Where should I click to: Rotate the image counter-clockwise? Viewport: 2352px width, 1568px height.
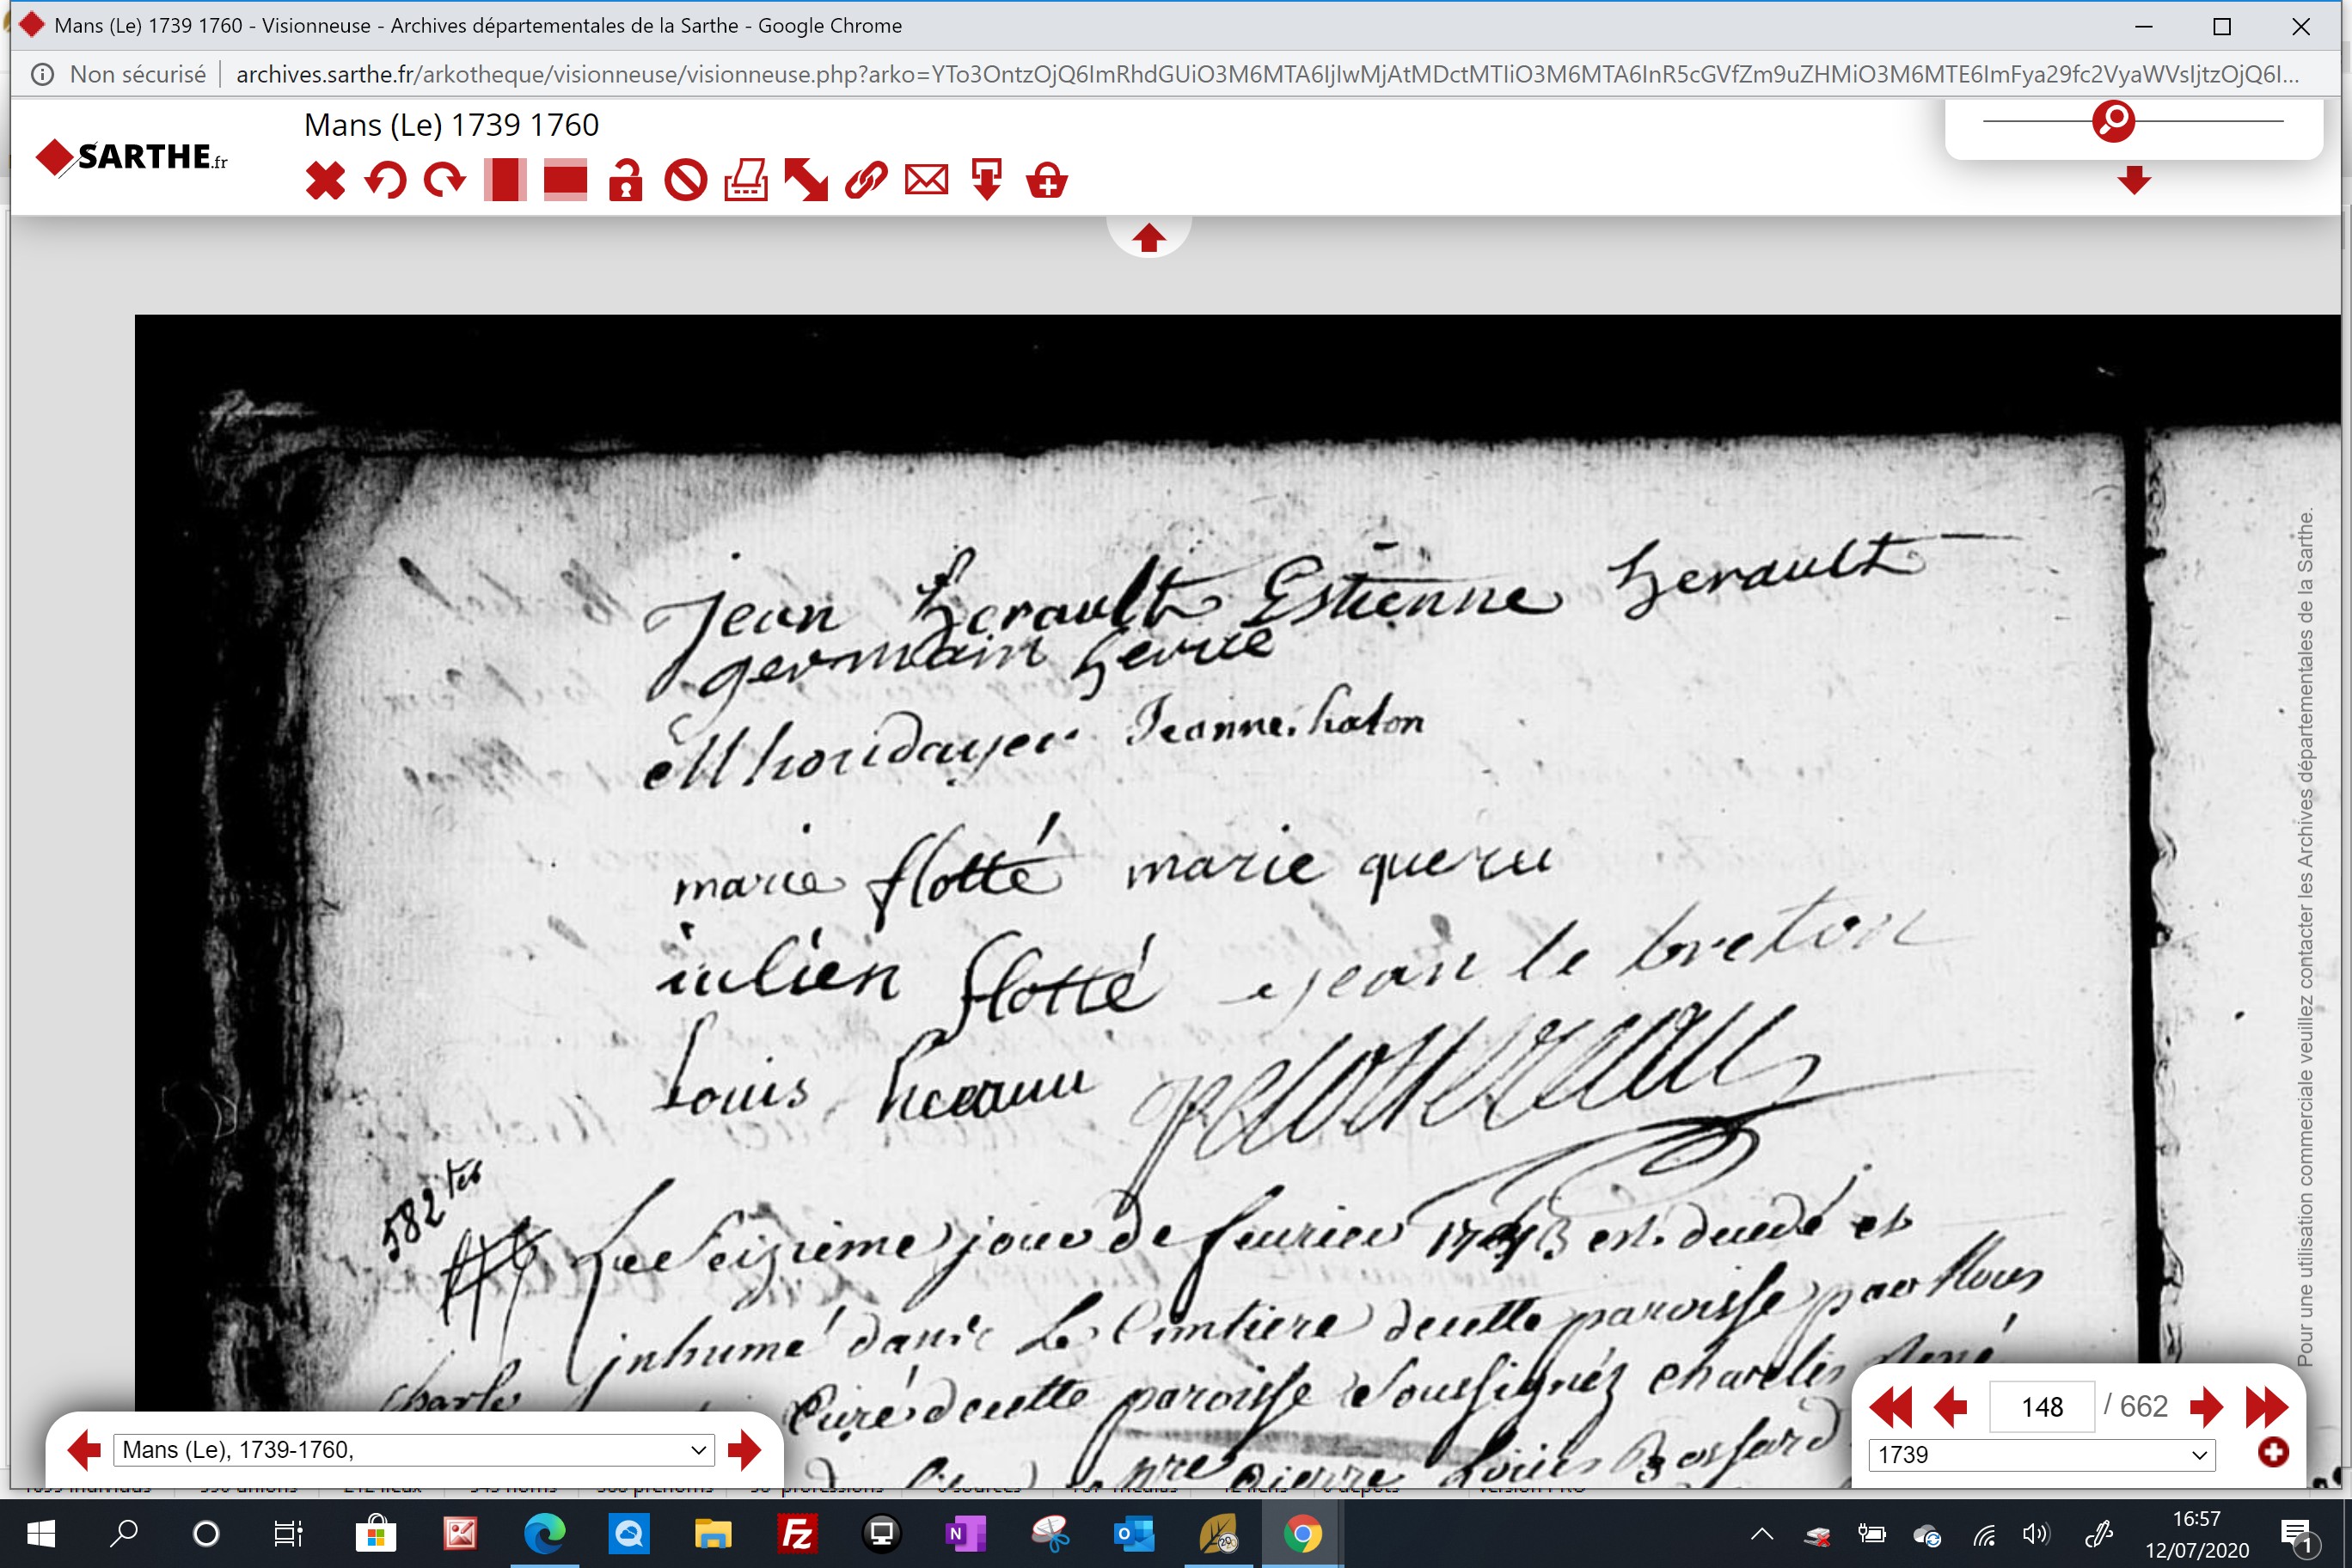click(385, 181)
